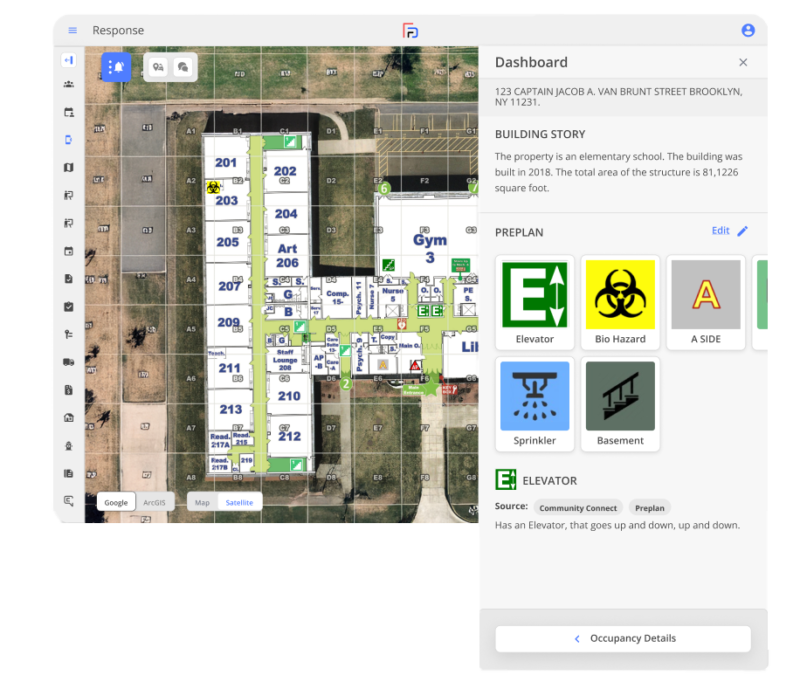The width and height of the screenshot is (800, 682).
Task: Click the fire truck icon in the left sidebar
Action: [69, 362]
